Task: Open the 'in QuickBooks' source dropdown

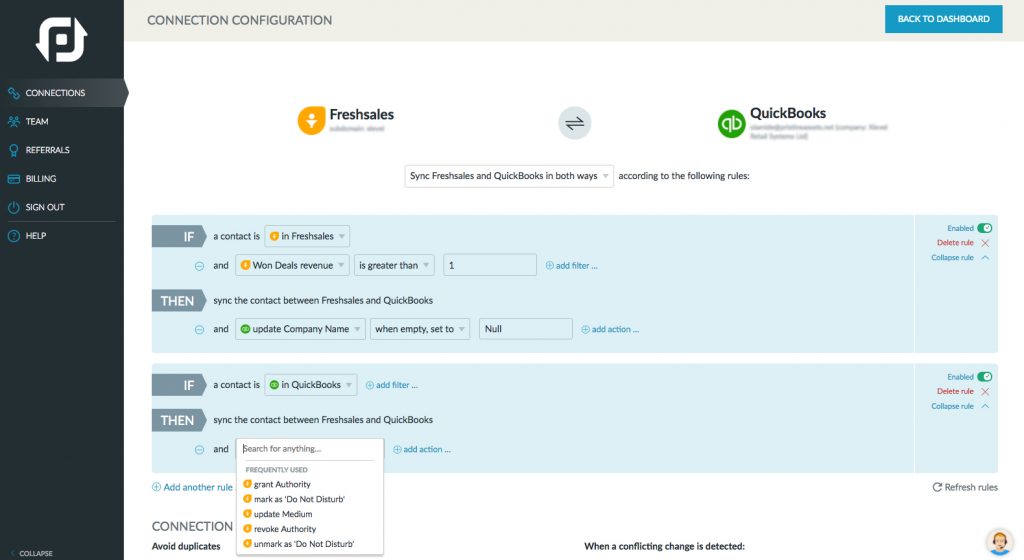Action: (311, 385)
